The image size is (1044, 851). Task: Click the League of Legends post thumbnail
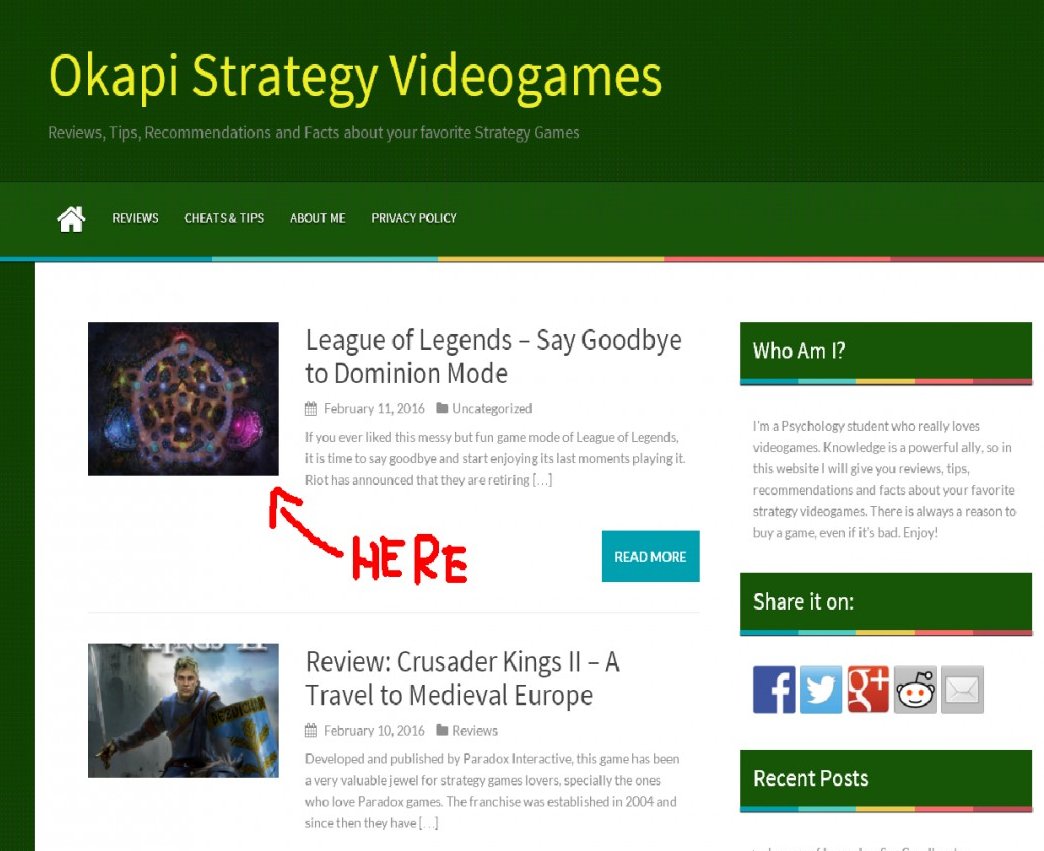point(183,399)
